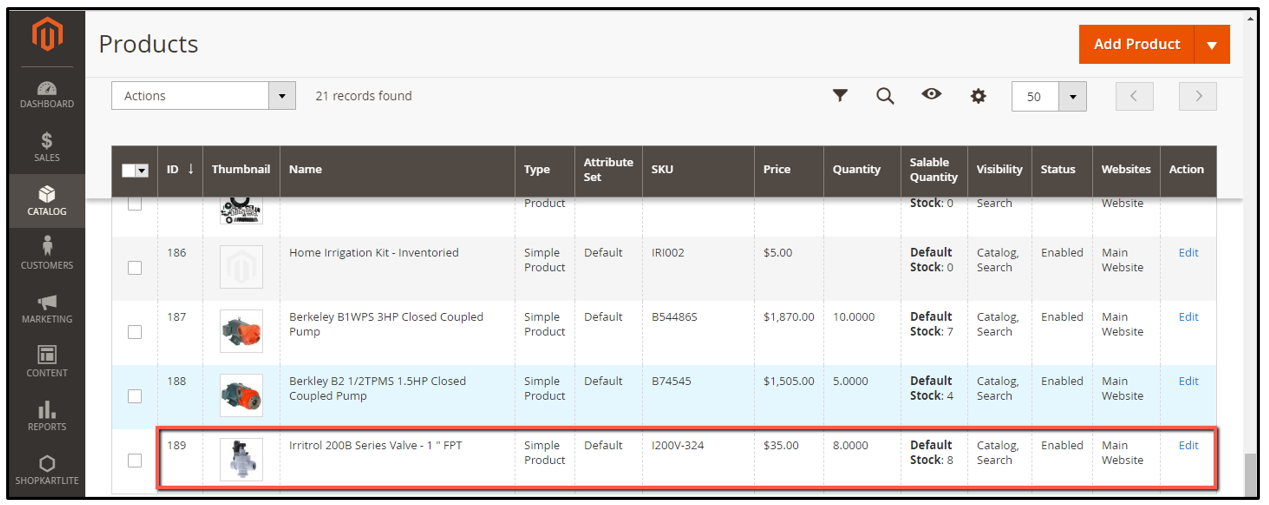Open the Marketing megaphone icon
1269x505 pixels.
[x=47, y=302]
